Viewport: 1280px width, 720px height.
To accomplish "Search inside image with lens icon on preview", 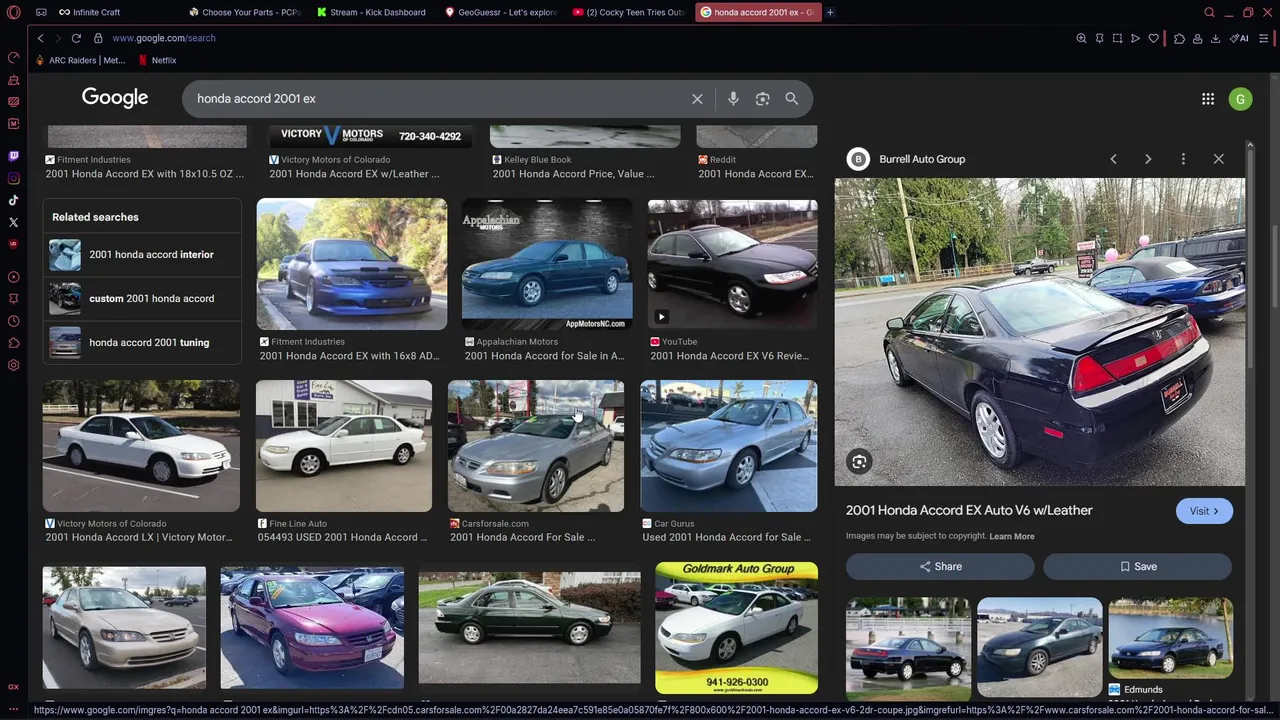I will 859,462.
